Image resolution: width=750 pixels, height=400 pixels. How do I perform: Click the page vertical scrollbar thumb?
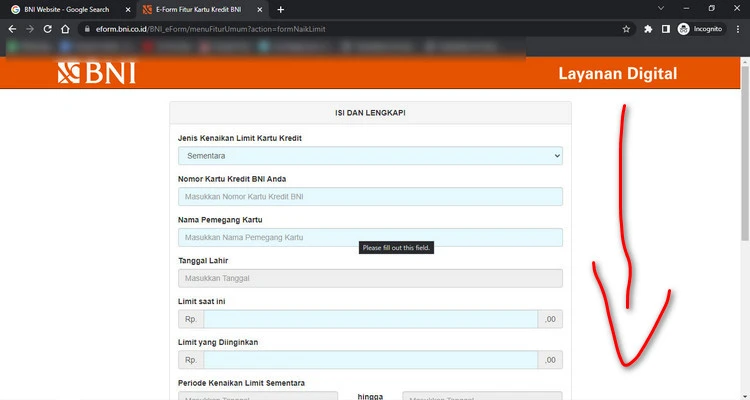click(x=745, y=153)
